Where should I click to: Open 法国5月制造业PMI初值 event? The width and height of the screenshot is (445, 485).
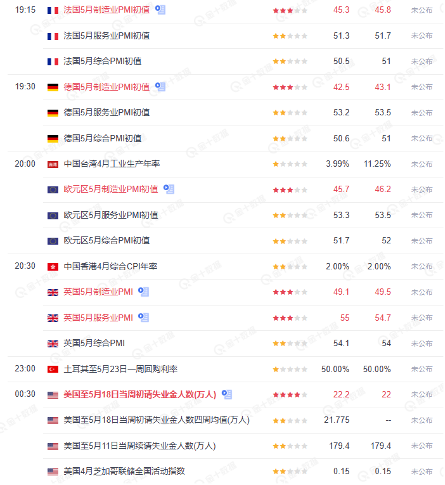(x=107, y=10)
